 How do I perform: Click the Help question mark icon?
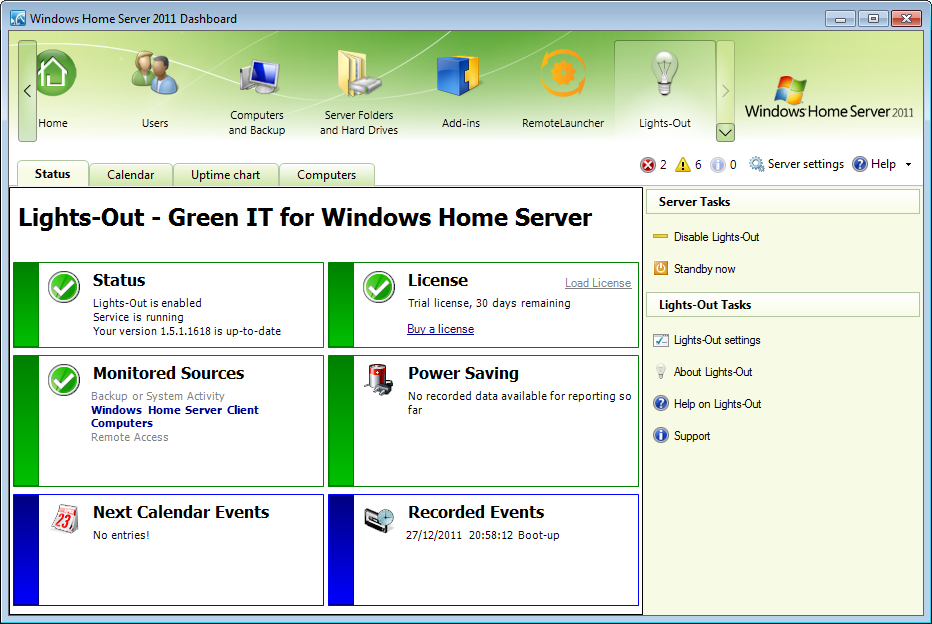coord(859,164)
